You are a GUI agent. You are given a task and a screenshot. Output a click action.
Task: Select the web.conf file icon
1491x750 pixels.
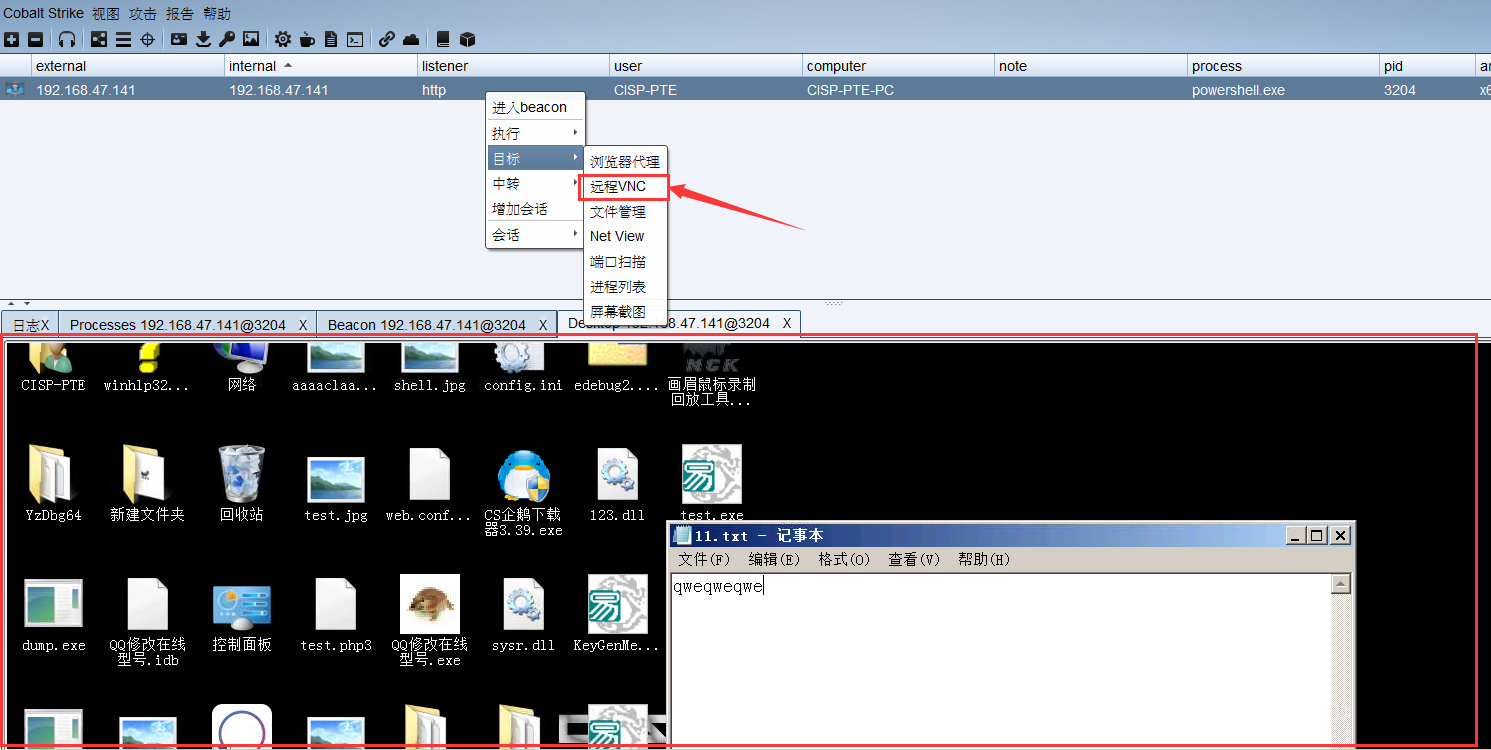429,474
